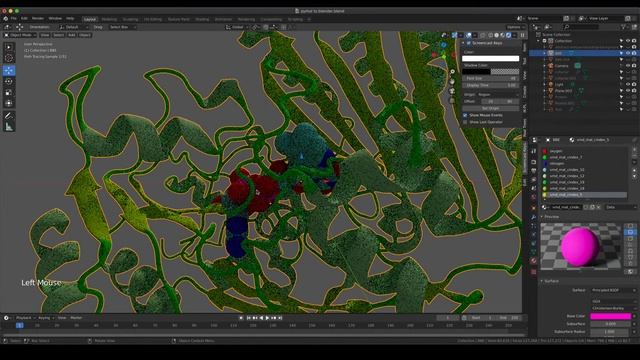640x360 pixels.
Task: Open the Global transform orientation dropdown
Action: (237, 27)
